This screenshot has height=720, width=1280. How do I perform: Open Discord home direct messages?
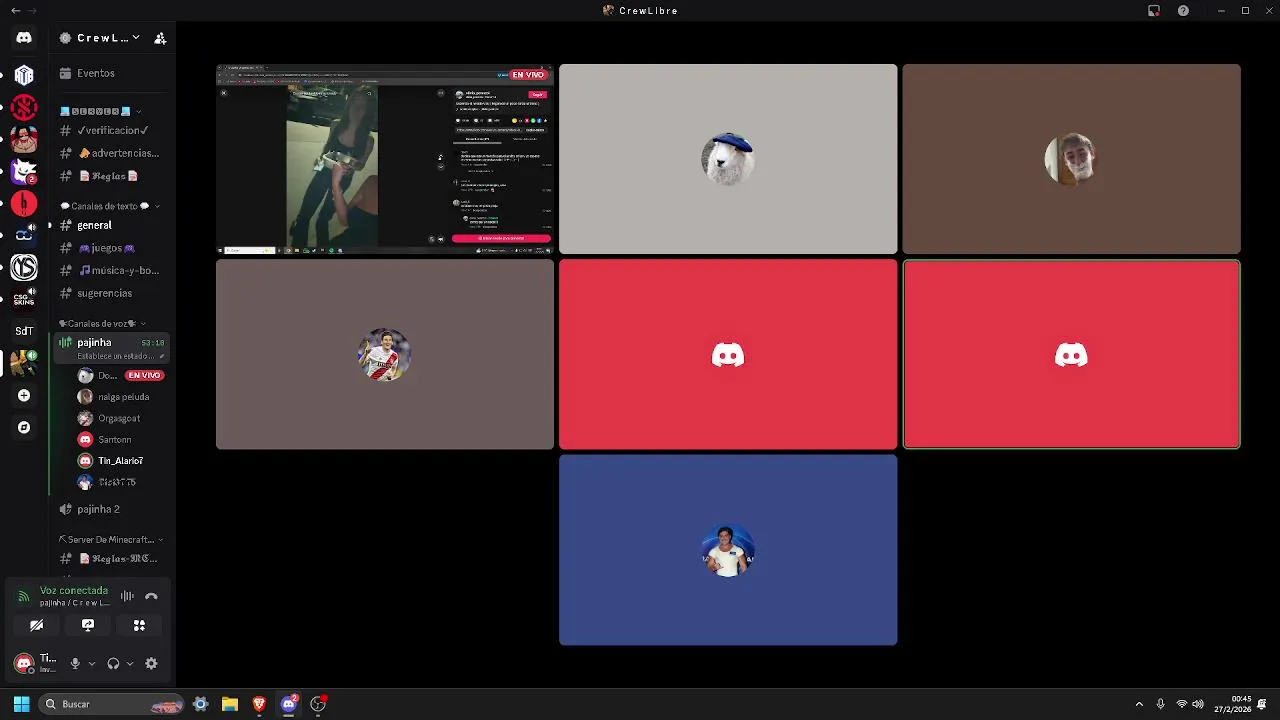point(24,38)
